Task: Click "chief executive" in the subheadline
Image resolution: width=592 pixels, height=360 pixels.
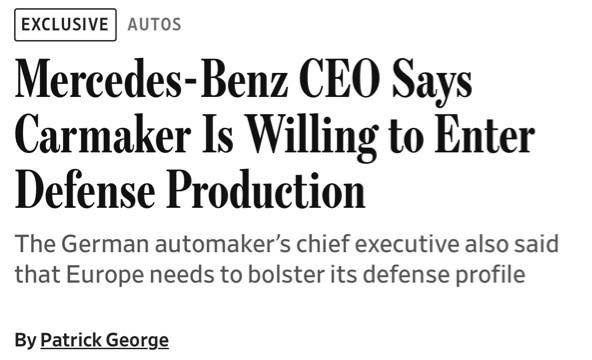Action: (x=378, y=244)
